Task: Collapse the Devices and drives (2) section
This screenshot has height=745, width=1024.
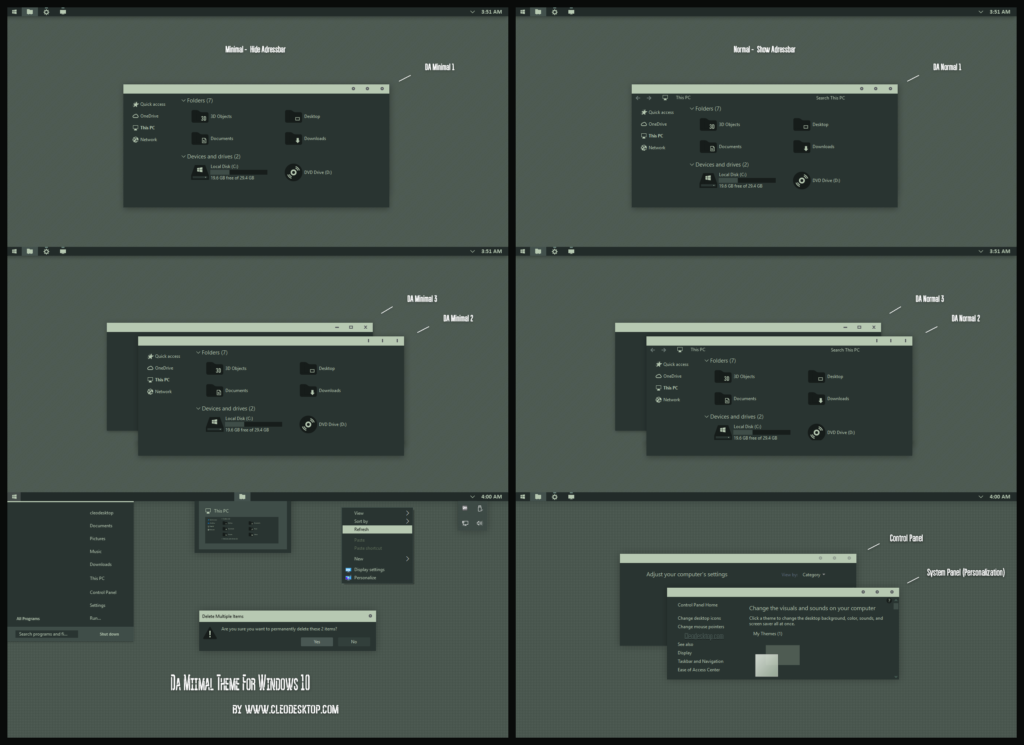Action: click(x=185, y=156)
